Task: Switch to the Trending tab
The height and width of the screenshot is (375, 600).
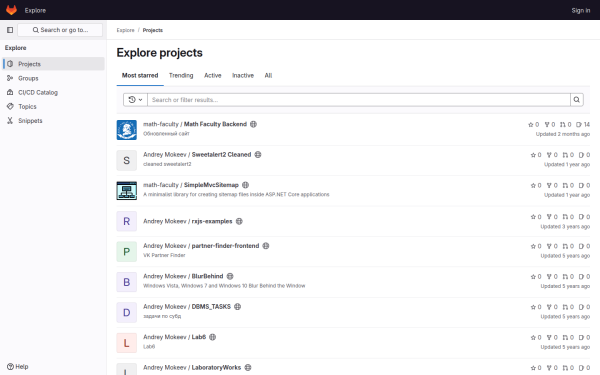Action: pyautogui.click(x=181, y=75)
